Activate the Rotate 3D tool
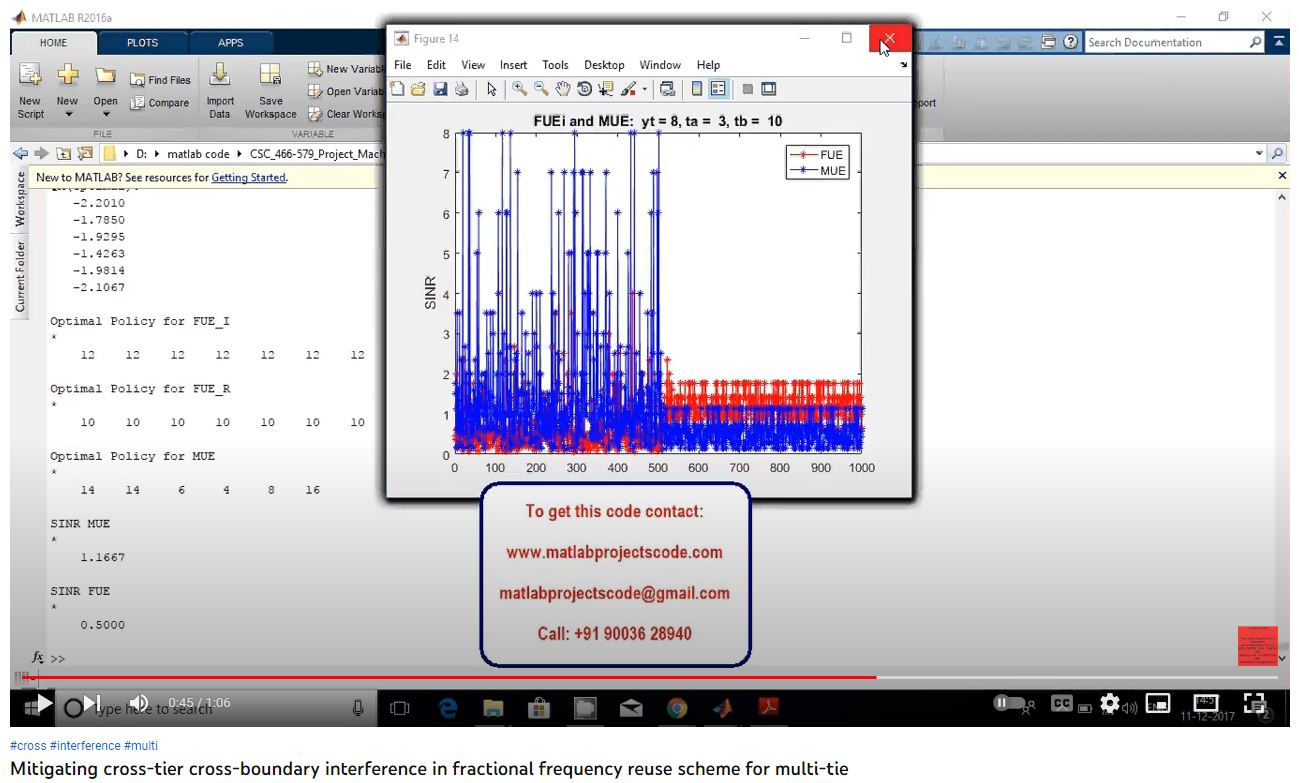The height and width of the screenshot is (783, 1299). coord(584,89)
